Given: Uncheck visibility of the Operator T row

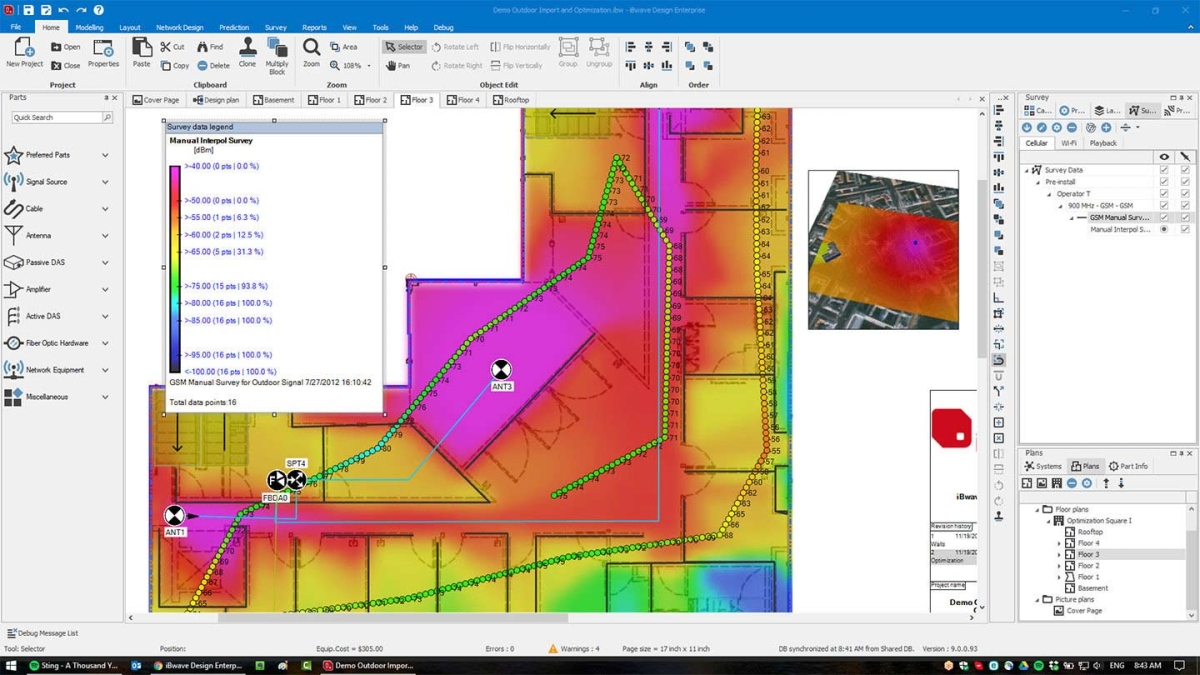Looking at the screenshot, I should click(1164, 194).
